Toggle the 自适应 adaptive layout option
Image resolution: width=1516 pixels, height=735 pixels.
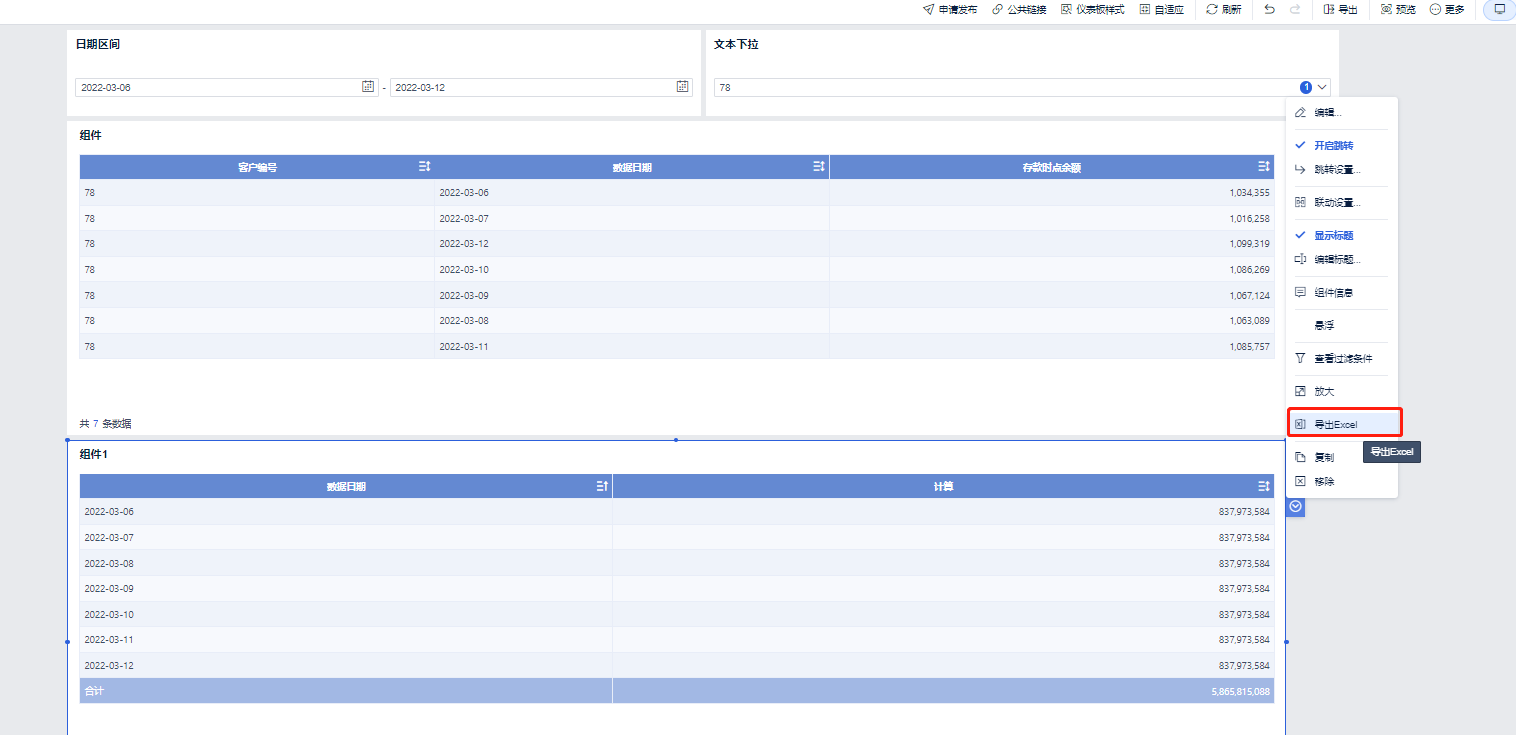[1161, 9]
